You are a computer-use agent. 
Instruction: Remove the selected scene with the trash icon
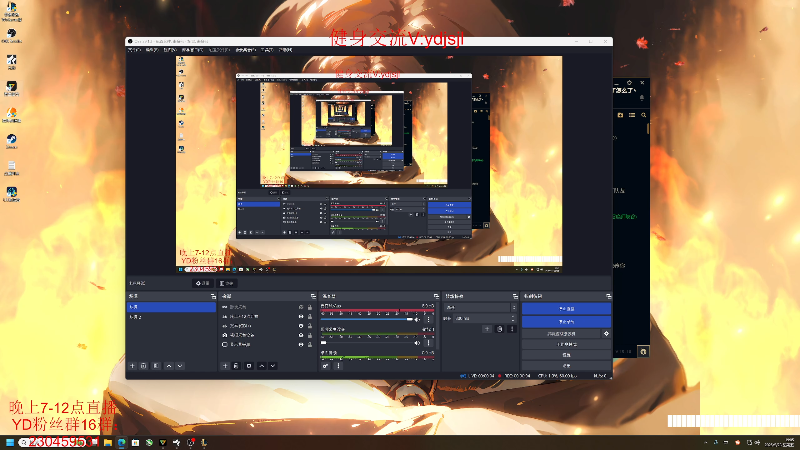[144, 366]
